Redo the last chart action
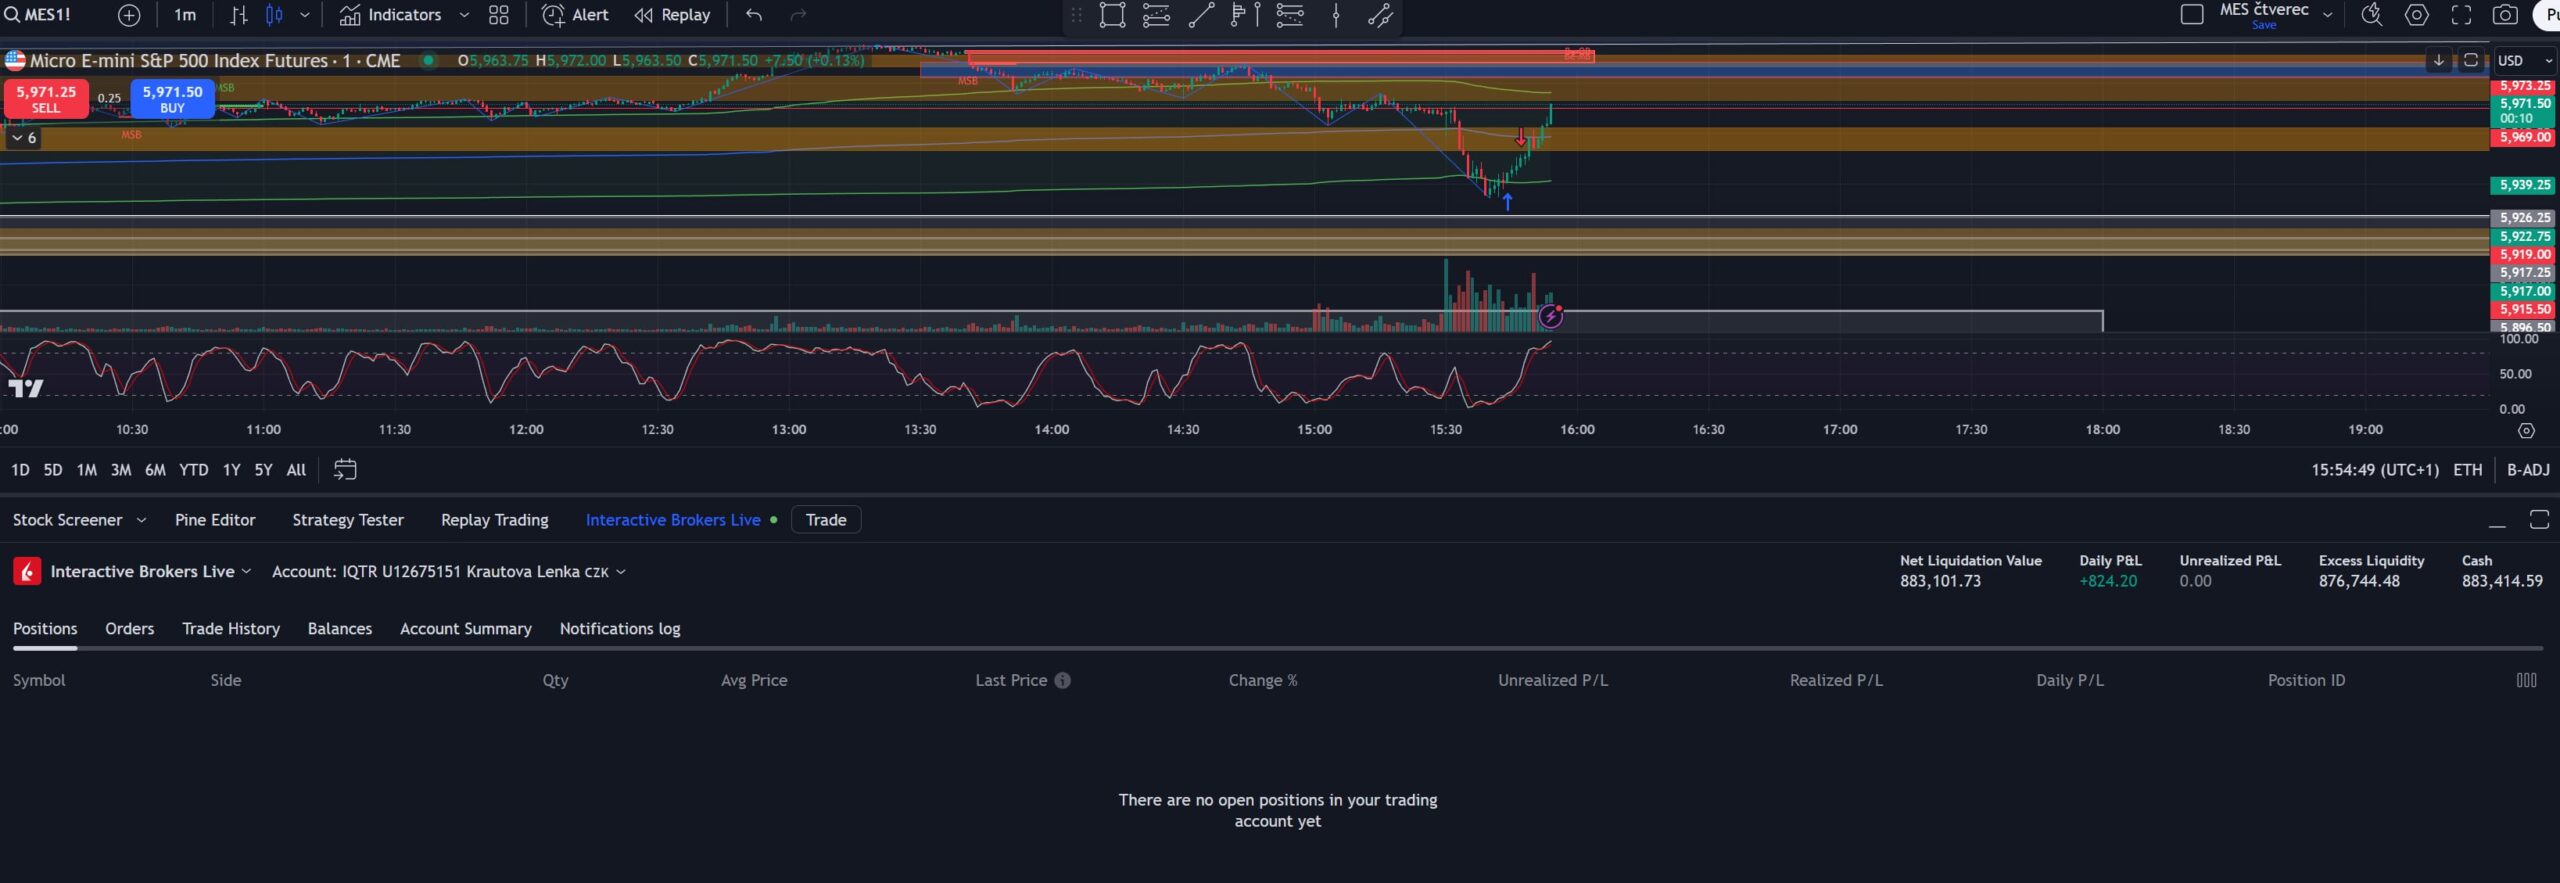The image size is (2560, 883). pos(798,15)
